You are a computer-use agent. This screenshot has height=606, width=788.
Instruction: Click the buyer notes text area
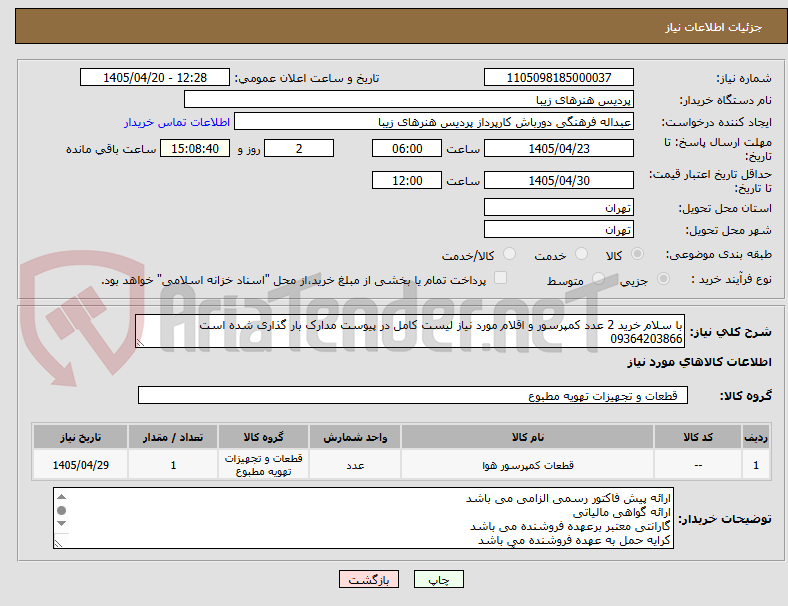point(363,518)
